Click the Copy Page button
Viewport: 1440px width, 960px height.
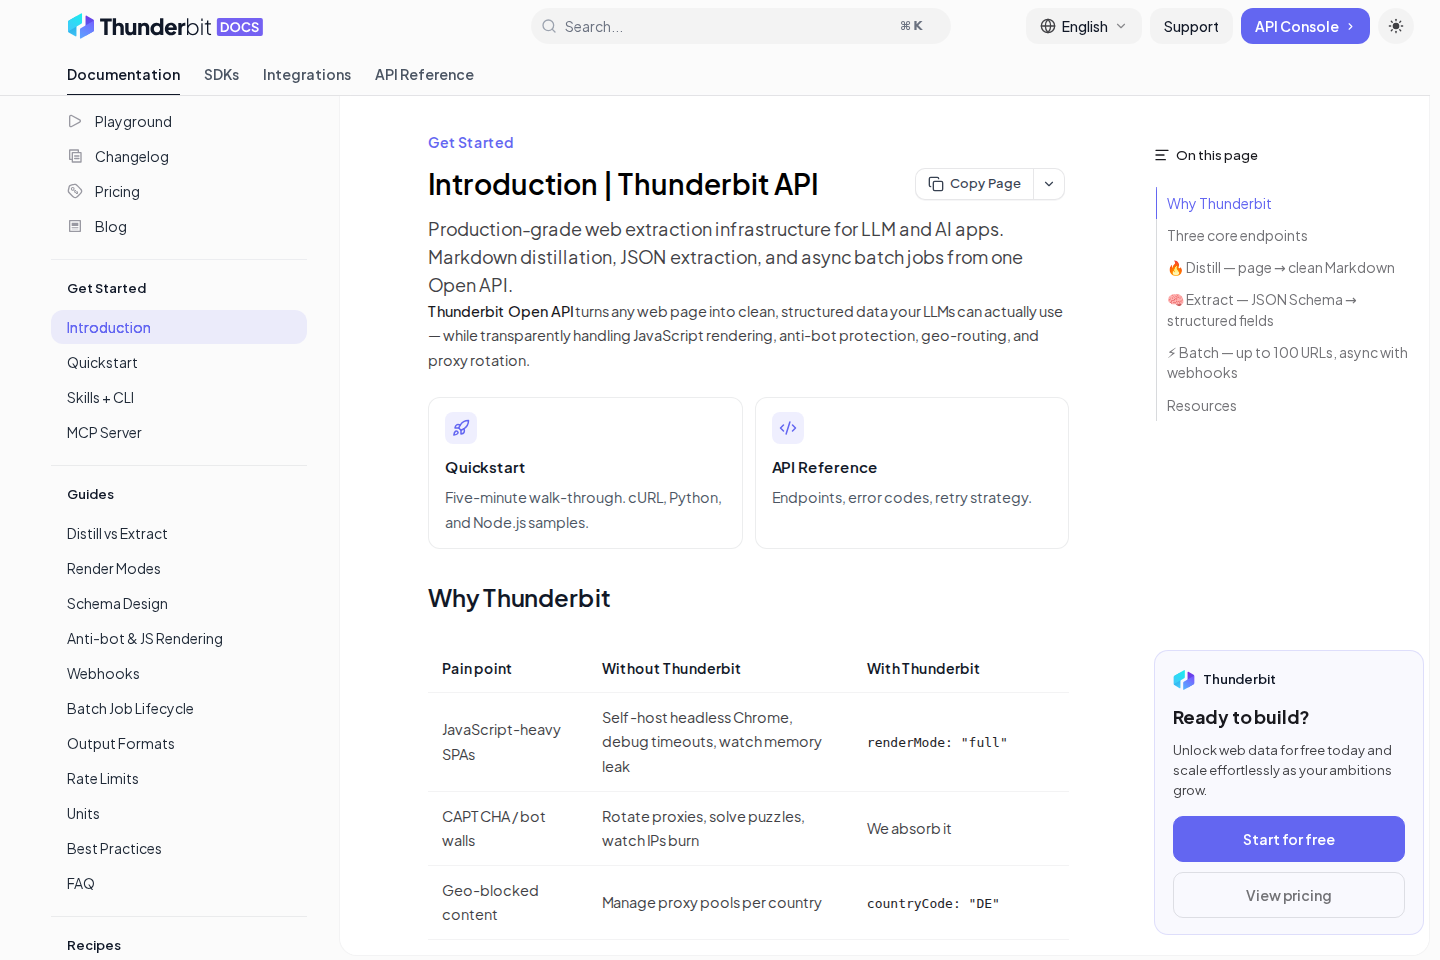coord(975,184)
